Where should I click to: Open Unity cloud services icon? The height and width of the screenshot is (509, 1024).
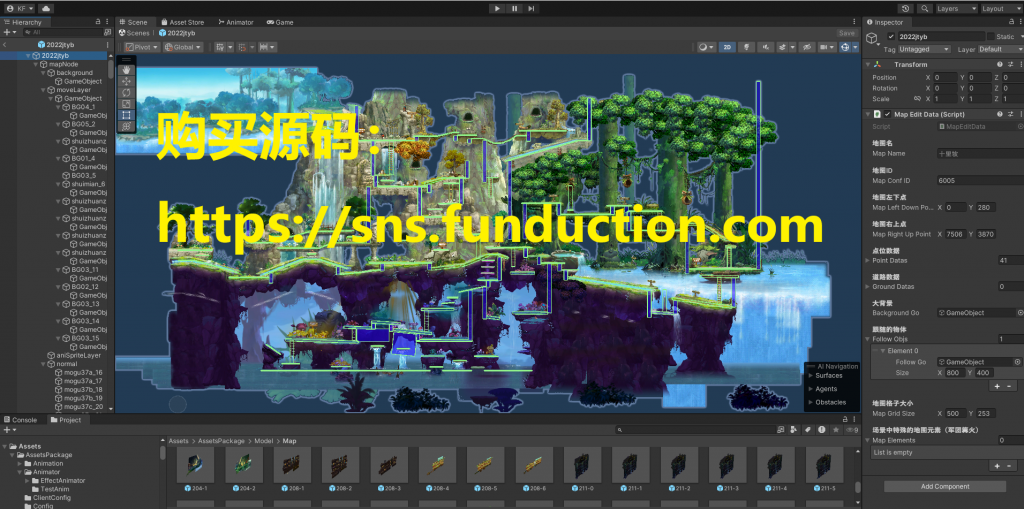(46, 8)
